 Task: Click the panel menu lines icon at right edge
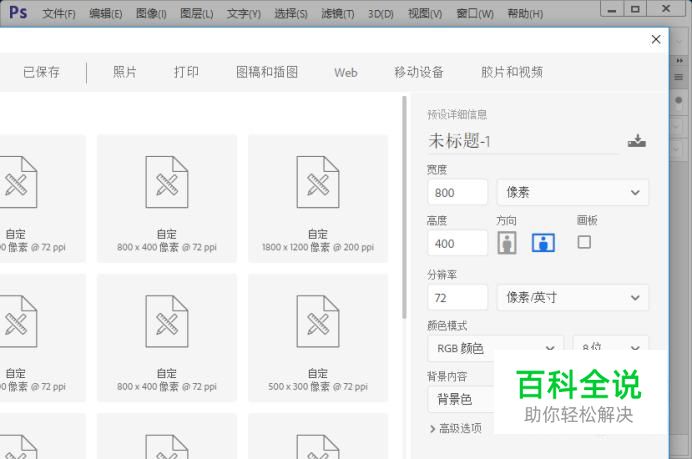point(679,77)
